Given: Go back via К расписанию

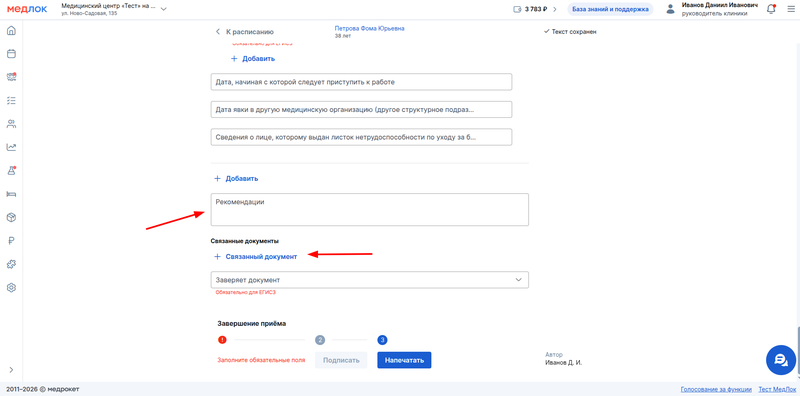Looking at the screenshot, I should (x=245, y=32).
